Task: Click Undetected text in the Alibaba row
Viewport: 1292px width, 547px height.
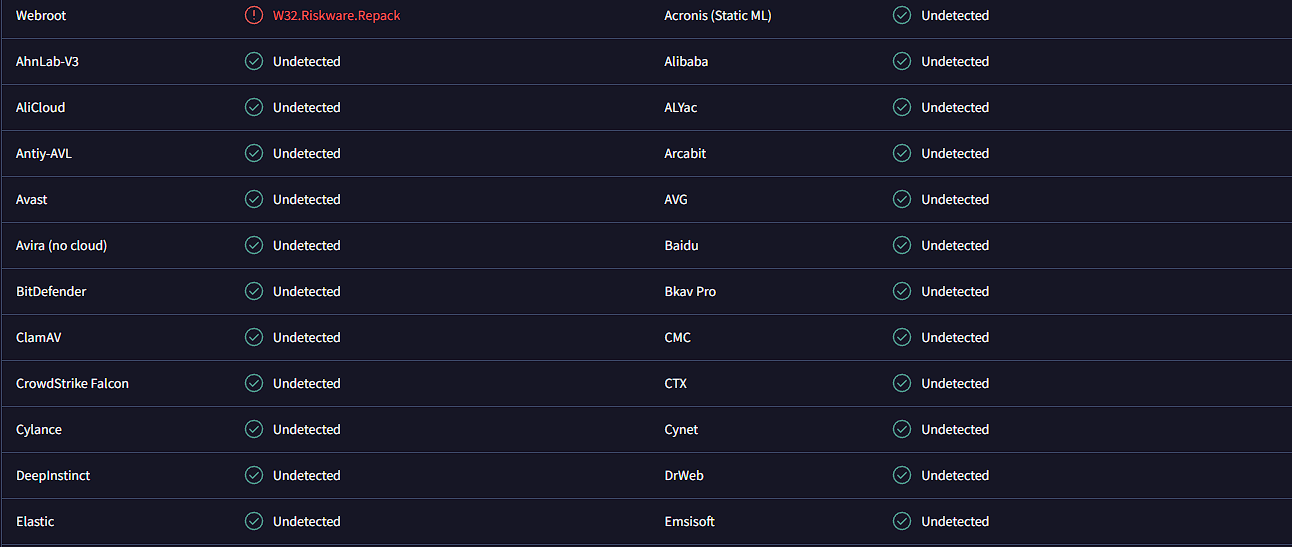Action: pyautogui.click(x=955, y=62)
